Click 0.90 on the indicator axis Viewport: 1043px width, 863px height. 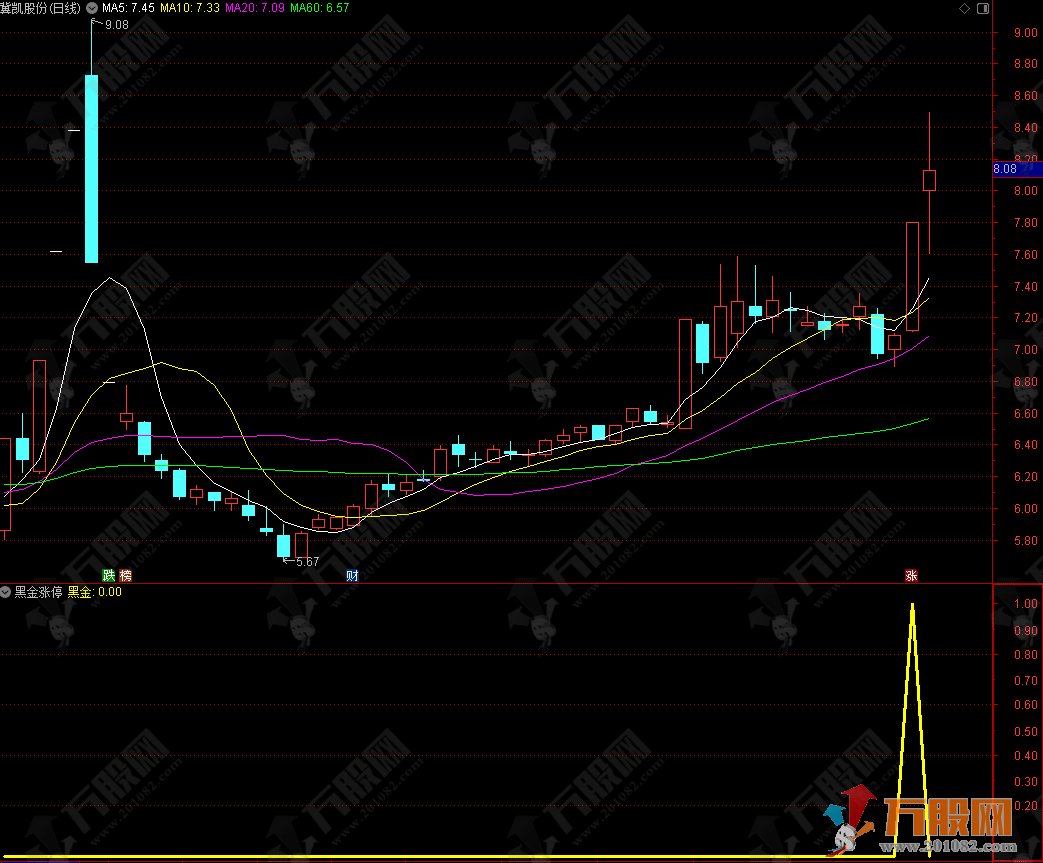pyautogui.click(x=1025, y=631)
